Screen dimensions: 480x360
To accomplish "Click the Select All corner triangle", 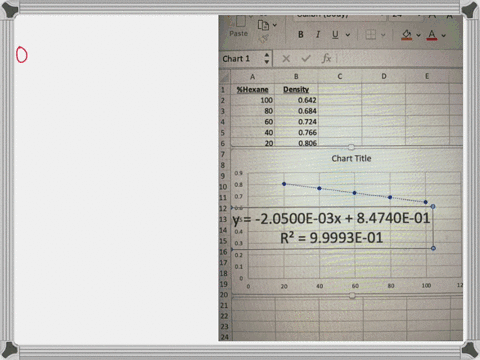I will click(x=225, y=77).
